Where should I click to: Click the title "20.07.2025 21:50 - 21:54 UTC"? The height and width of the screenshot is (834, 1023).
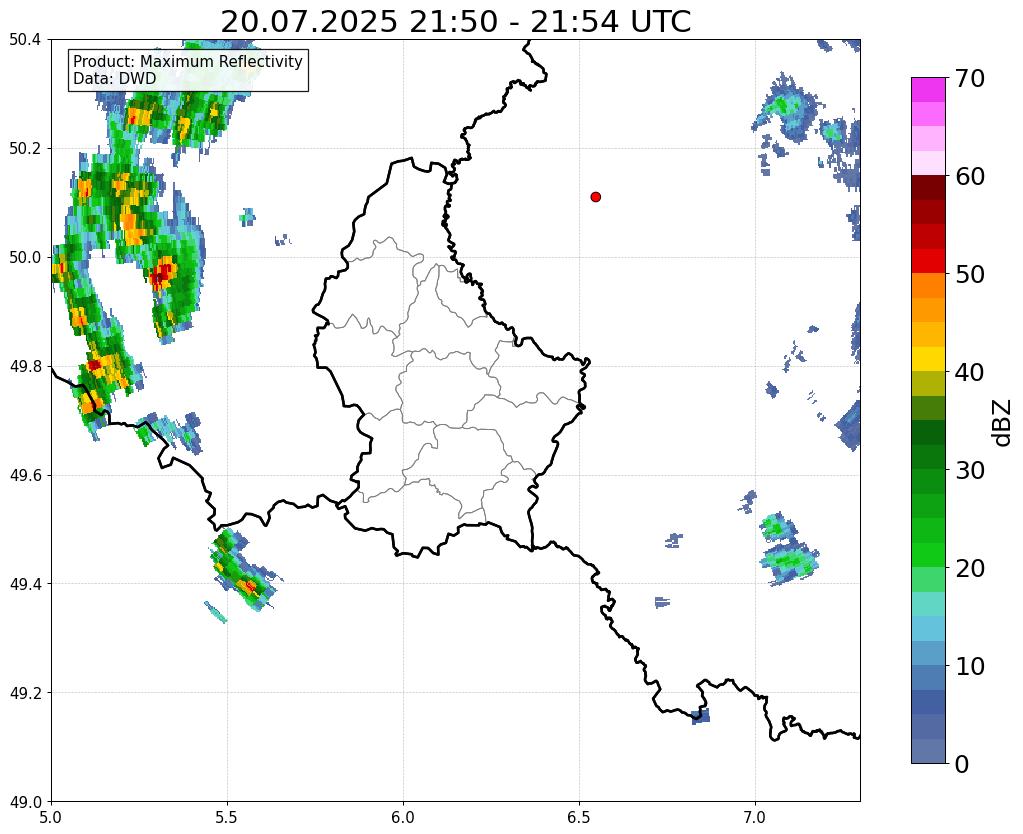click(455, 22)
